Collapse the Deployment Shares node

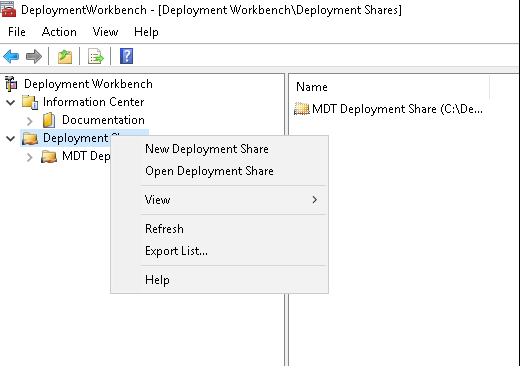[11, 138]
